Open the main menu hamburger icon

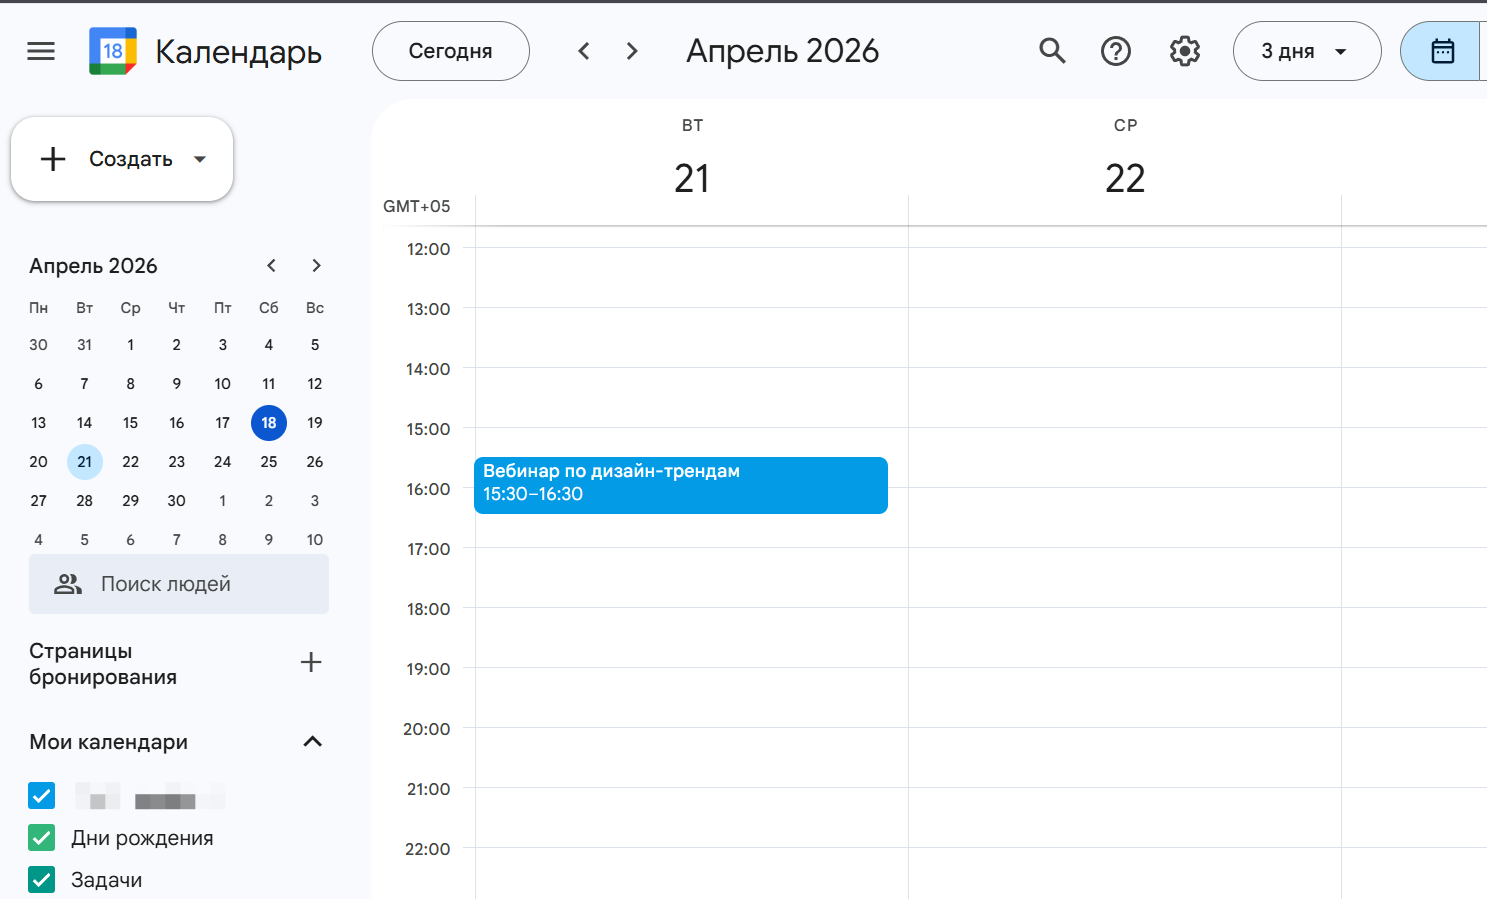click(x=41, y=51)
